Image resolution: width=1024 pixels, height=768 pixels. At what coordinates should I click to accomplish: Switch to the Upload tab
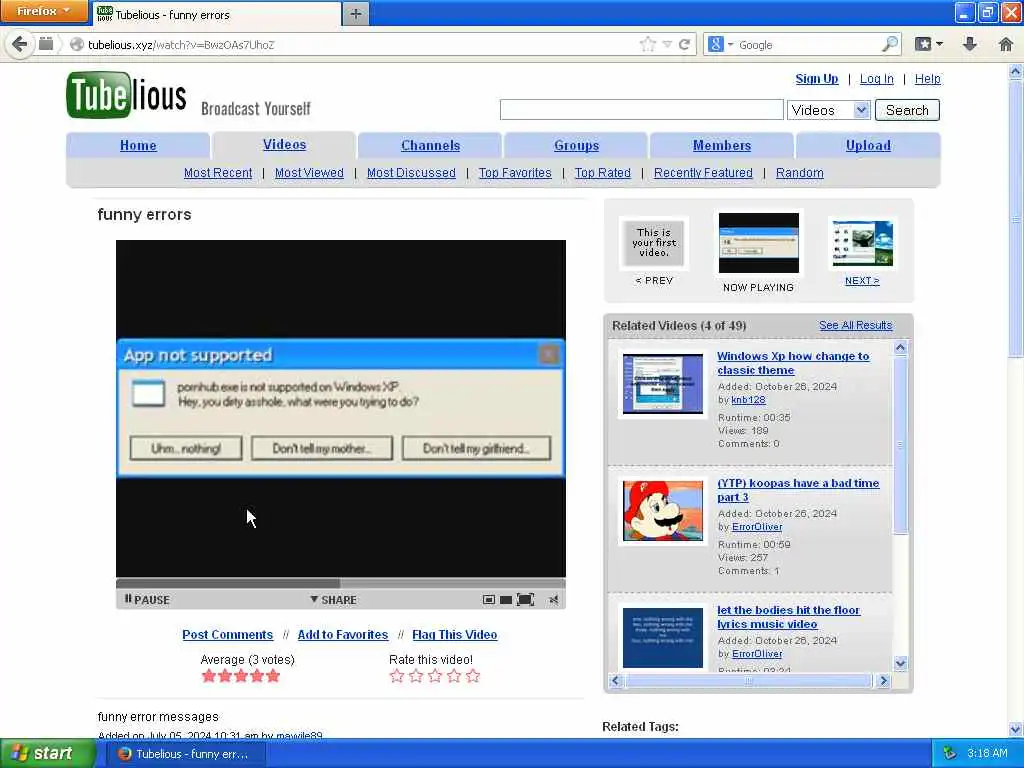868,145
